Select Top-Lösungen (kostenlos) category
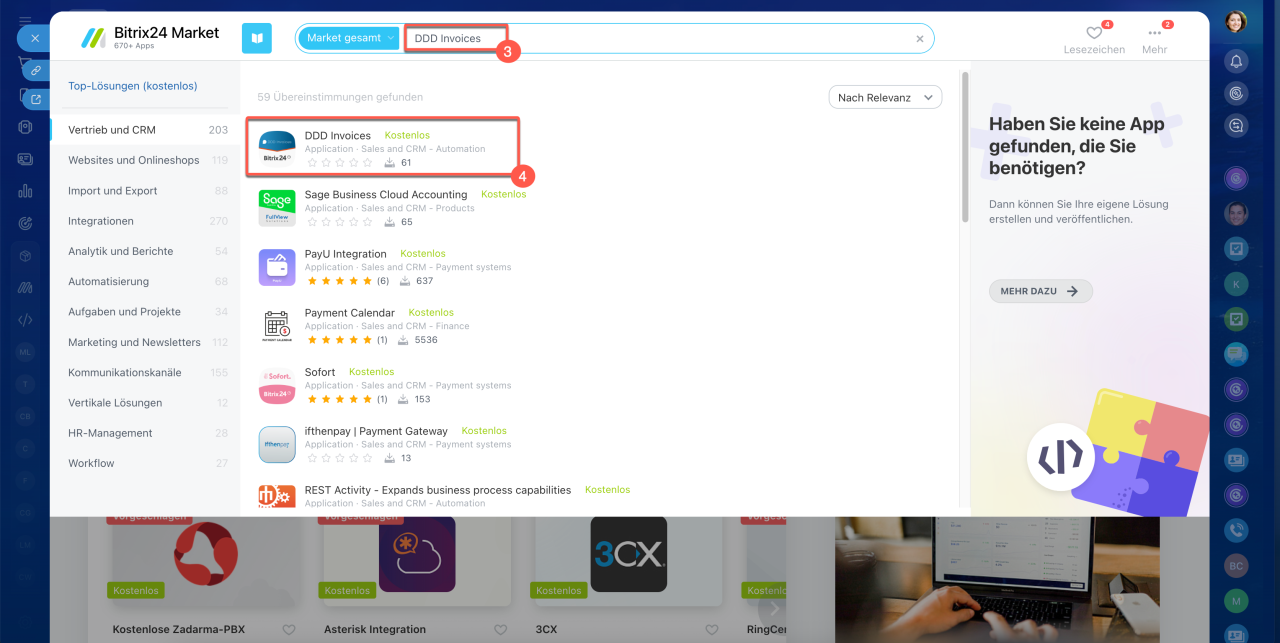 pos(133,86)
